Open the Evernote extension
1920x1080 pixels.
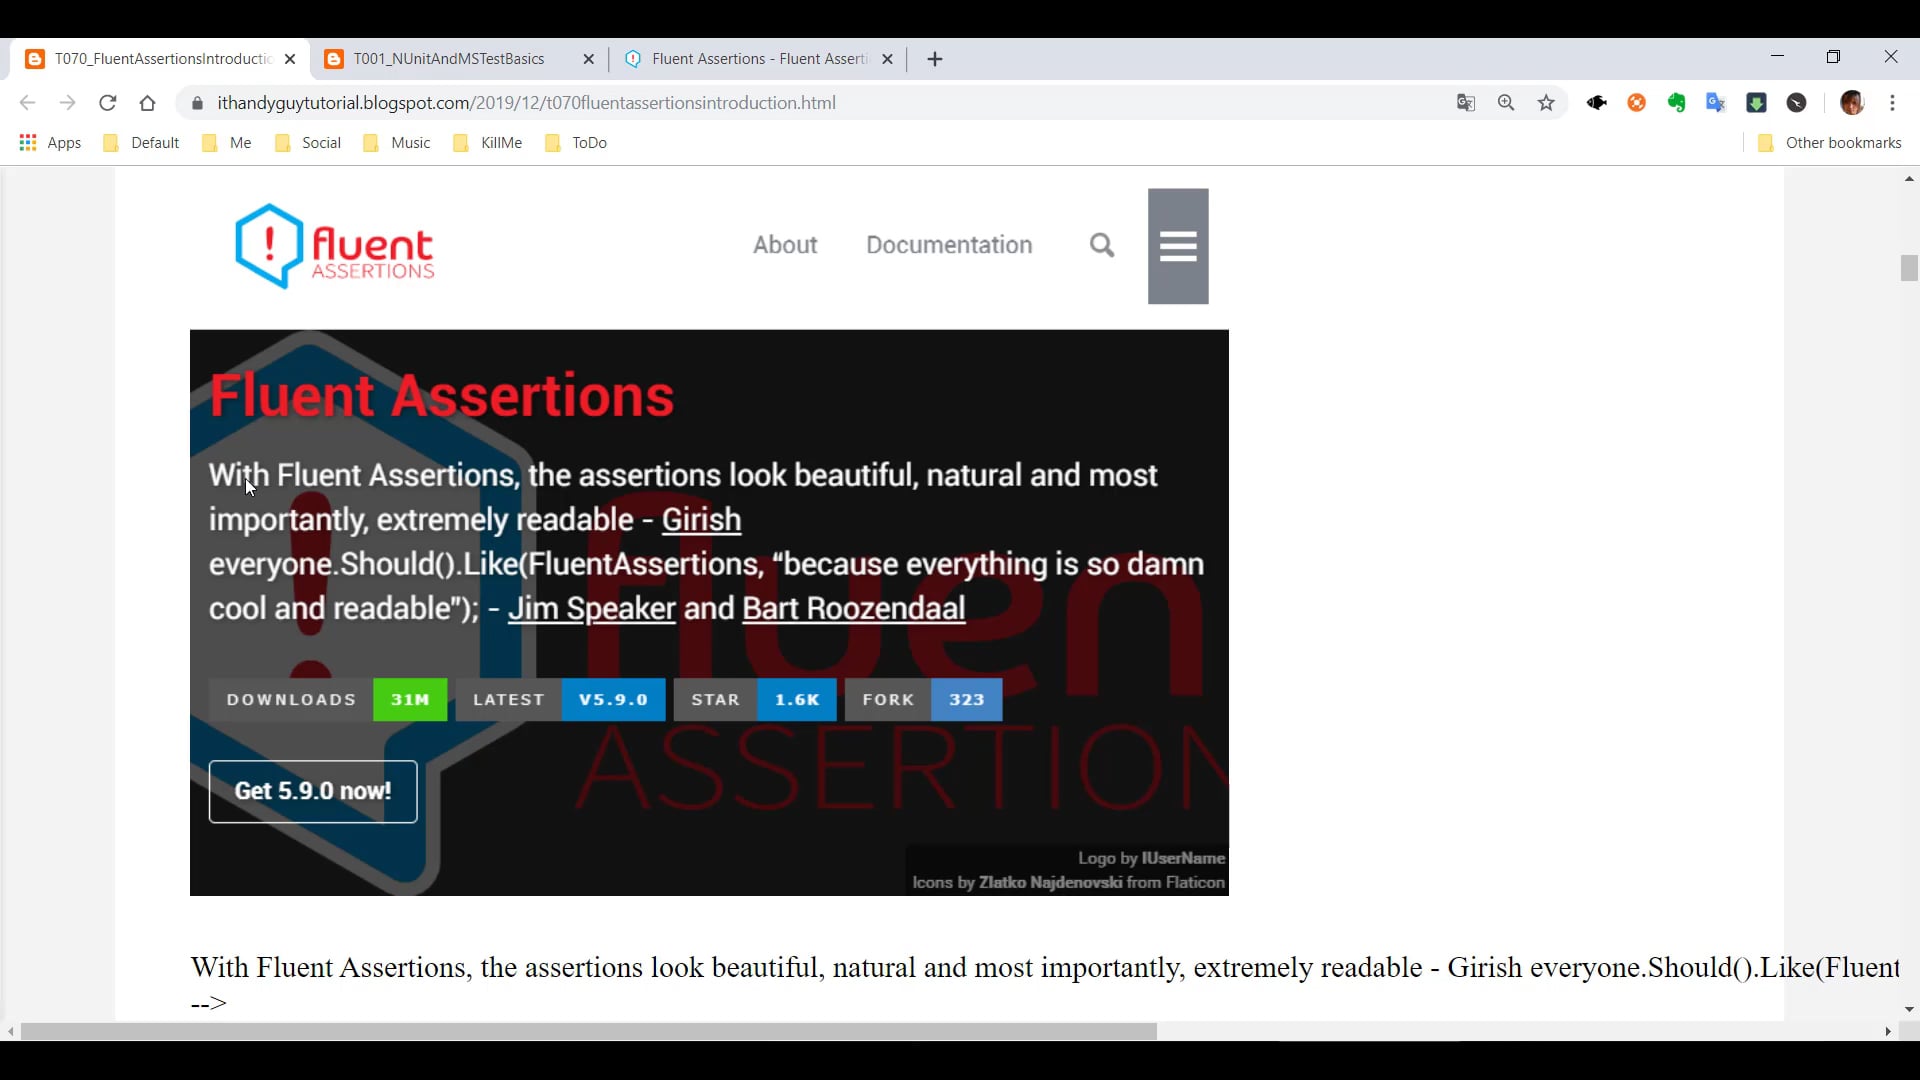[1677, 102]
